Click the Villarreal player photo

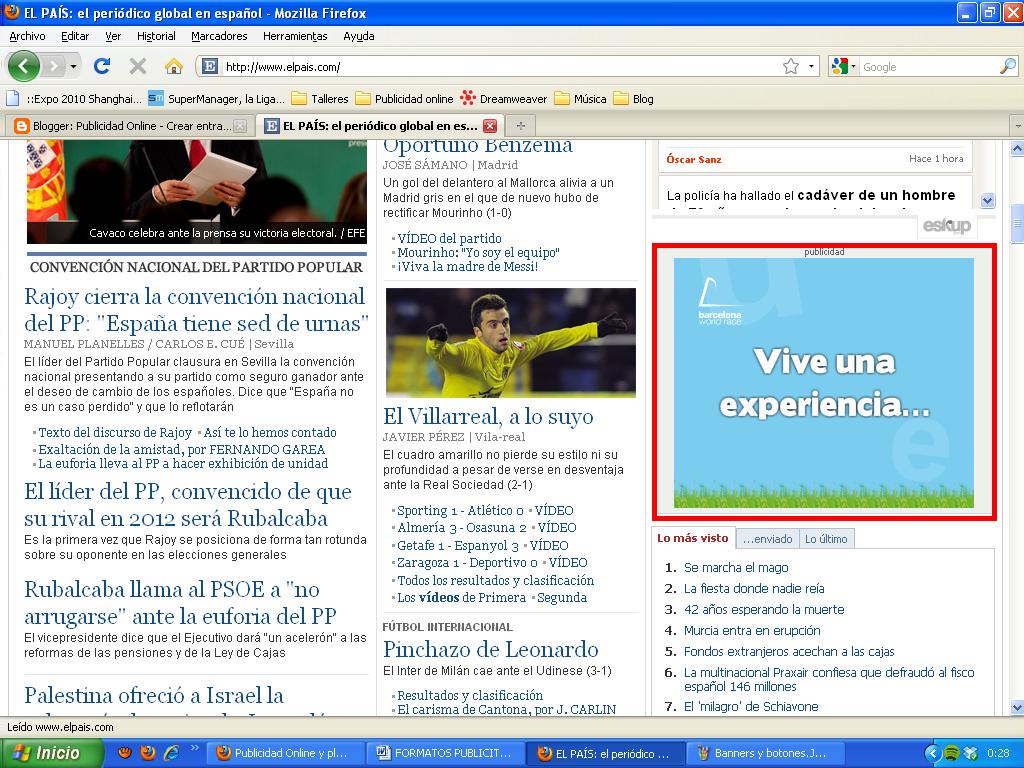pyautogui.click(x=511, y=343)
